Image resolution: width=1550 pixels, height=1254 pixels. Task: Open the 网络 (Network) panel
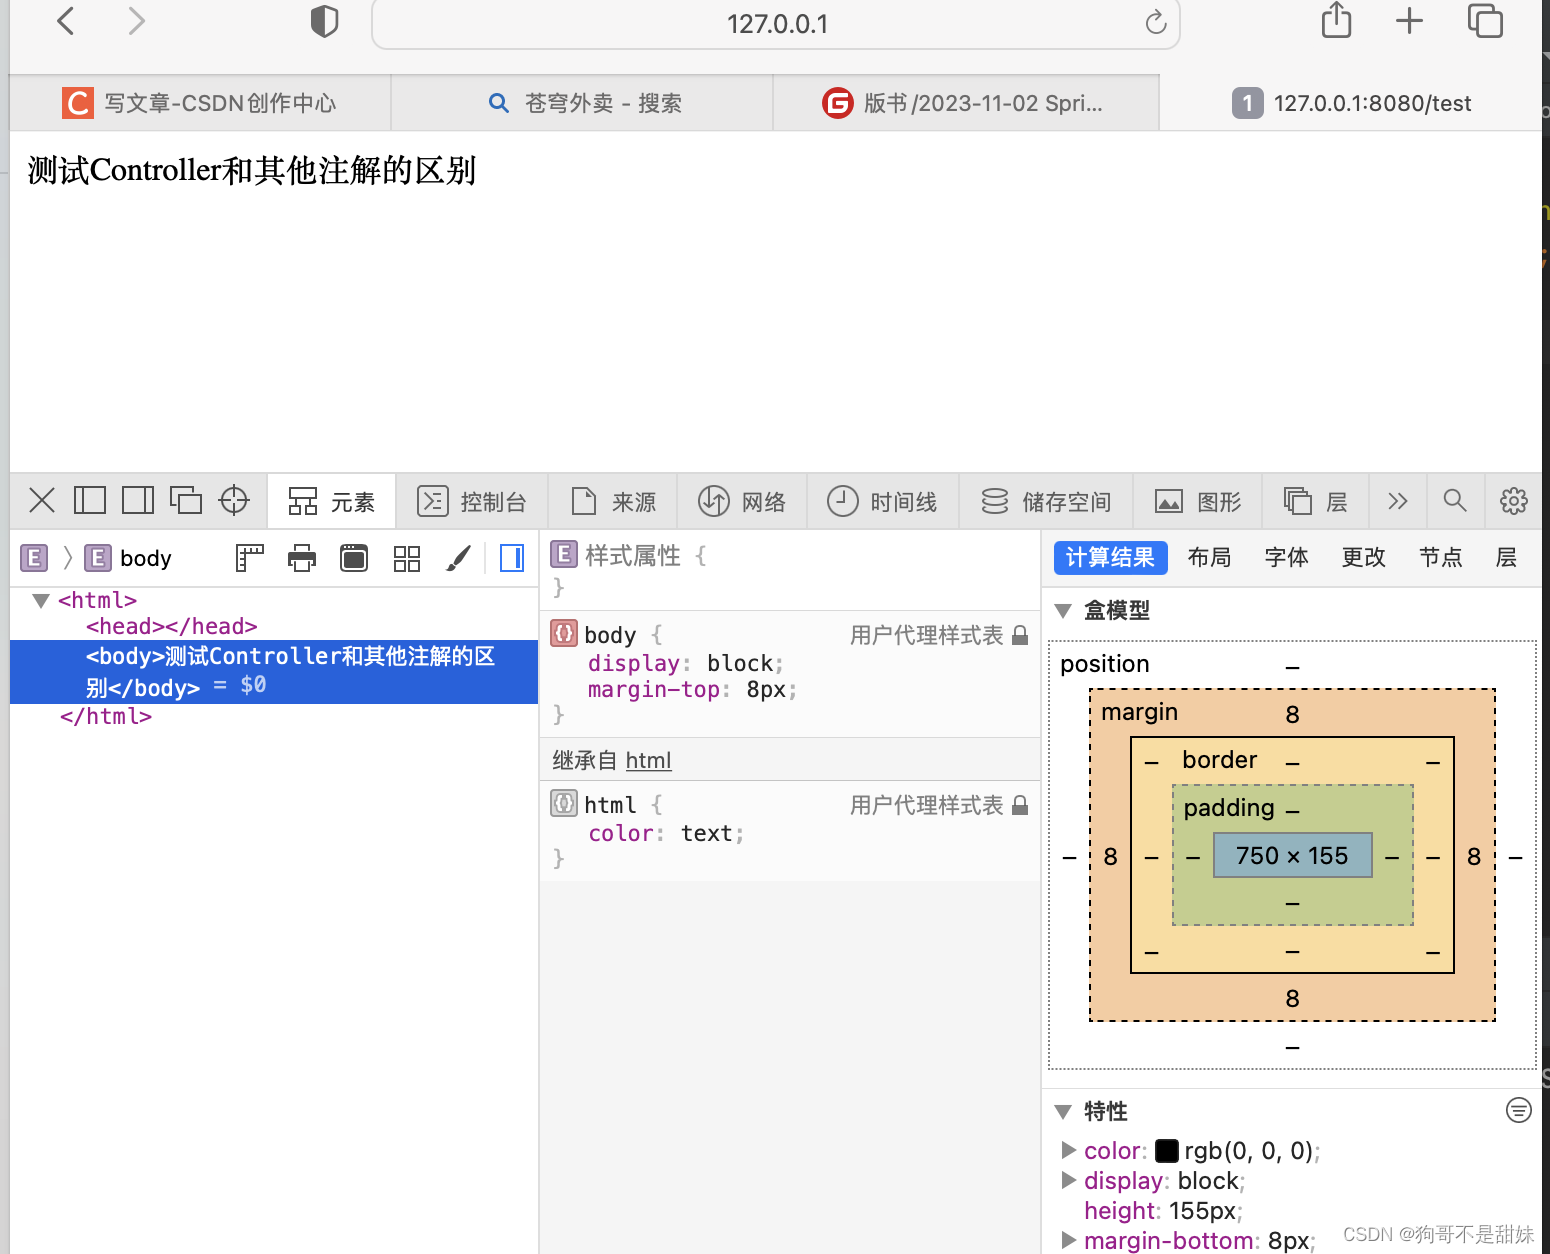pyautogui.click(x=742, y=501)
